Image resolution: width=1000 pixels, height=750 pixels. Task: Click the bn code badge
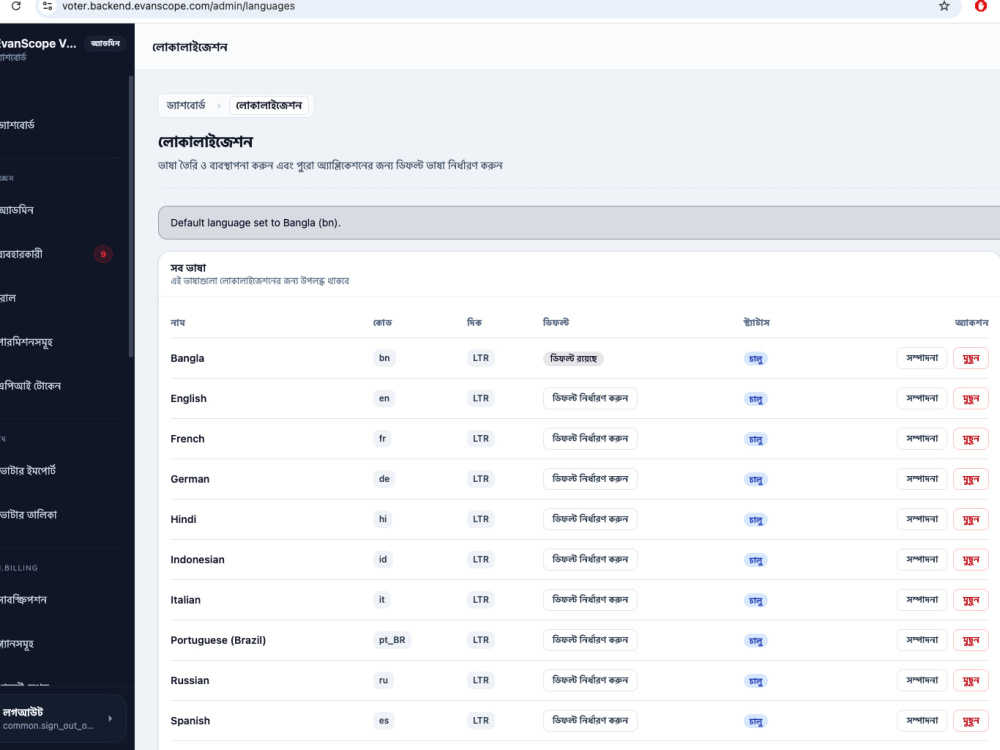coord(384,358)
